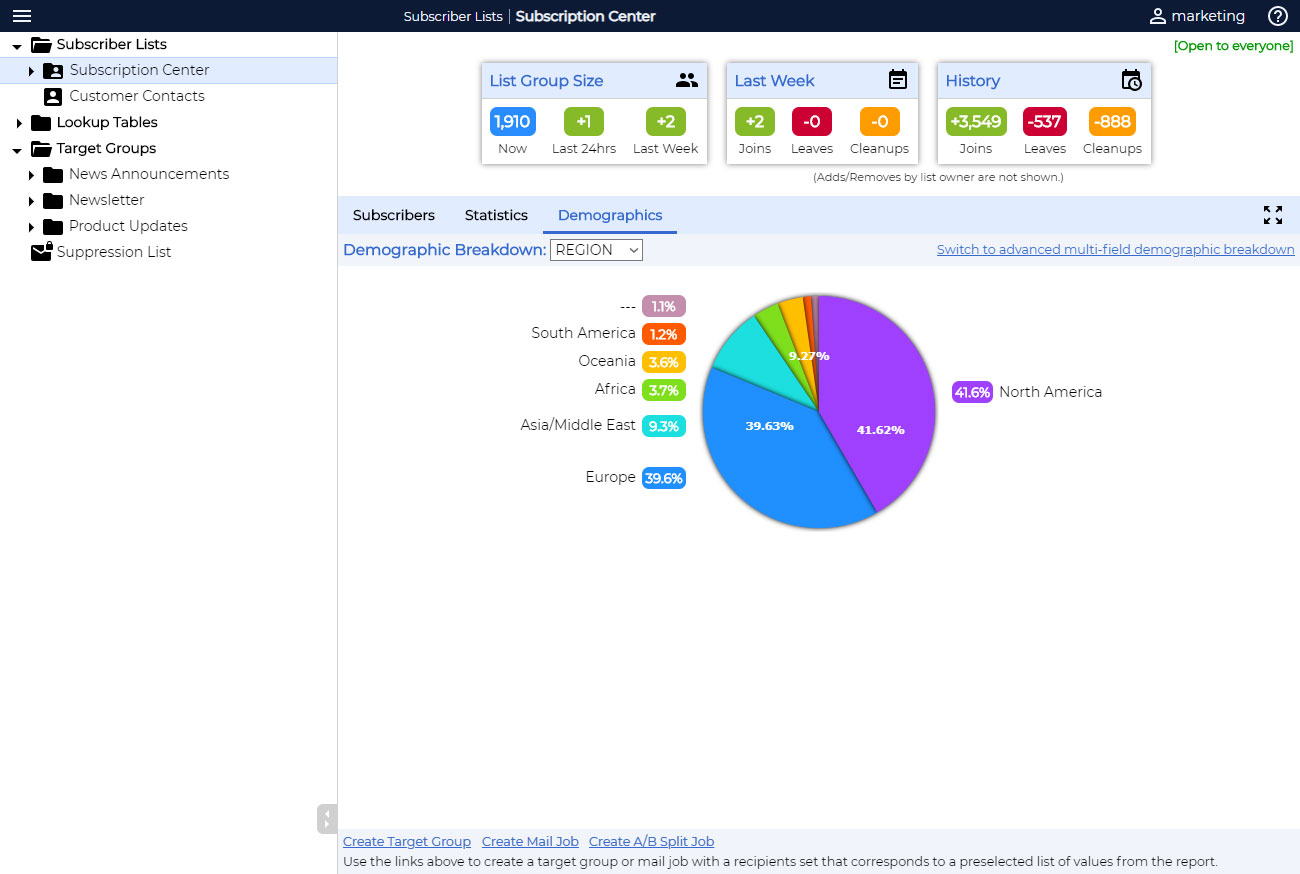Click the cyan 9.3% Asia/Middle East swatch
The height and width of the screenshot is (874, 1300).
tap(664, 427)
